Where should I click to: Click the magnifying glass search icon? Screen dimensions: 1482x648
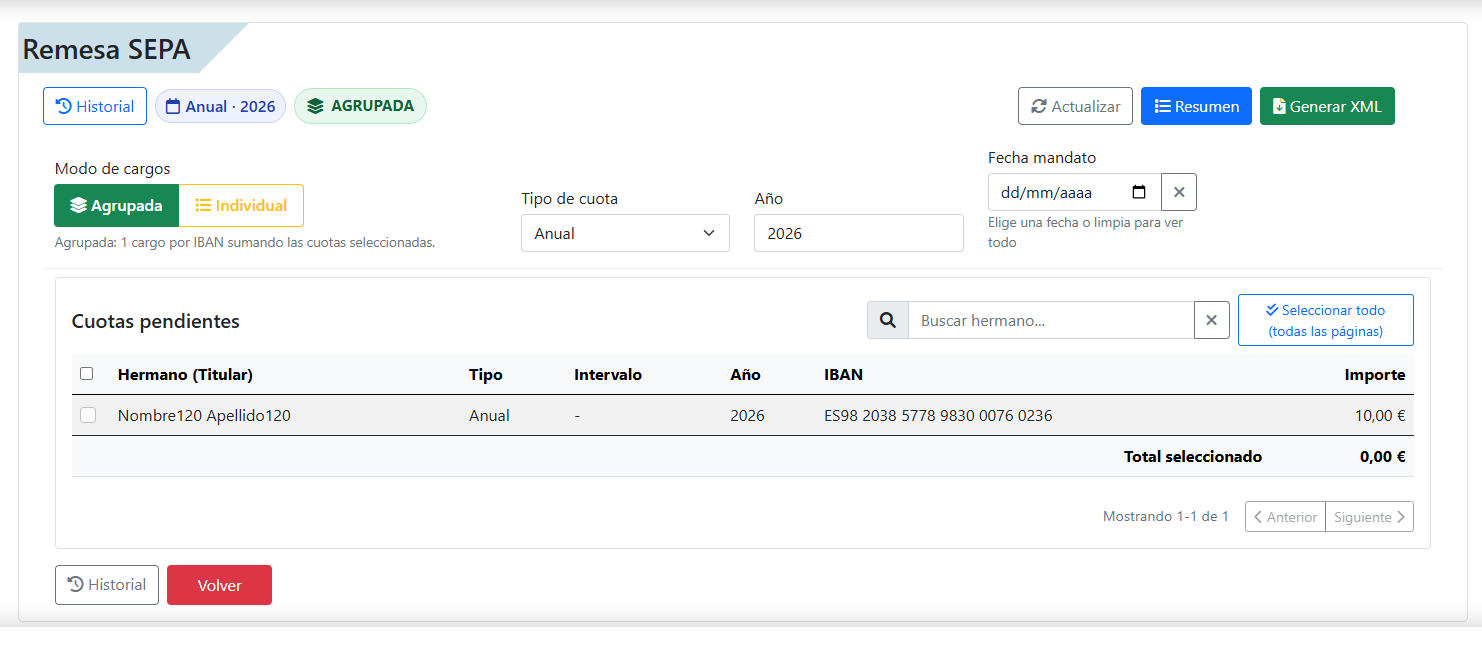click(887, 320)
